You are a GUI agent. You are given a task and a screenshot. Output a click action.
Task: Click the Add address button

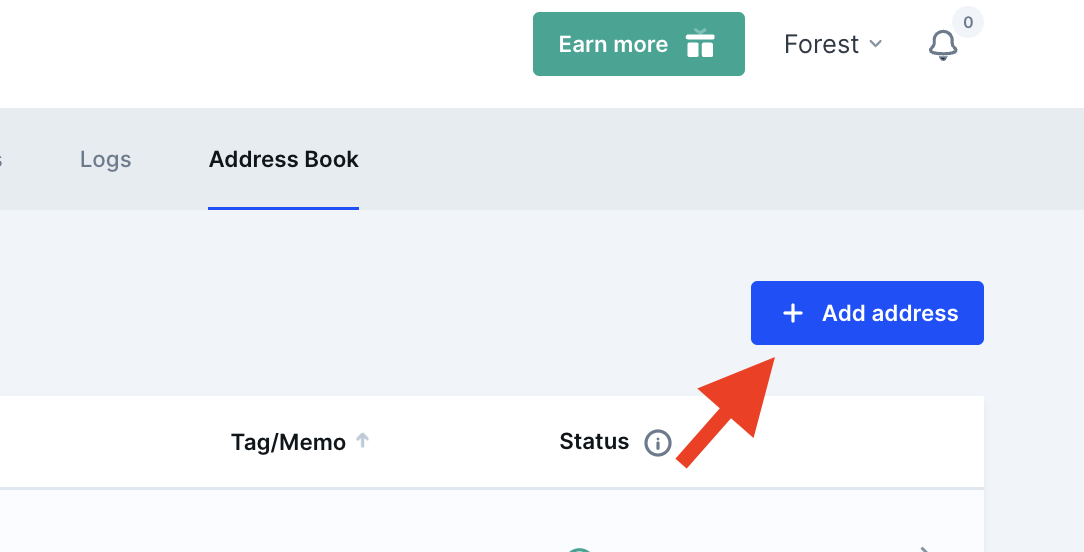(867, 313)
